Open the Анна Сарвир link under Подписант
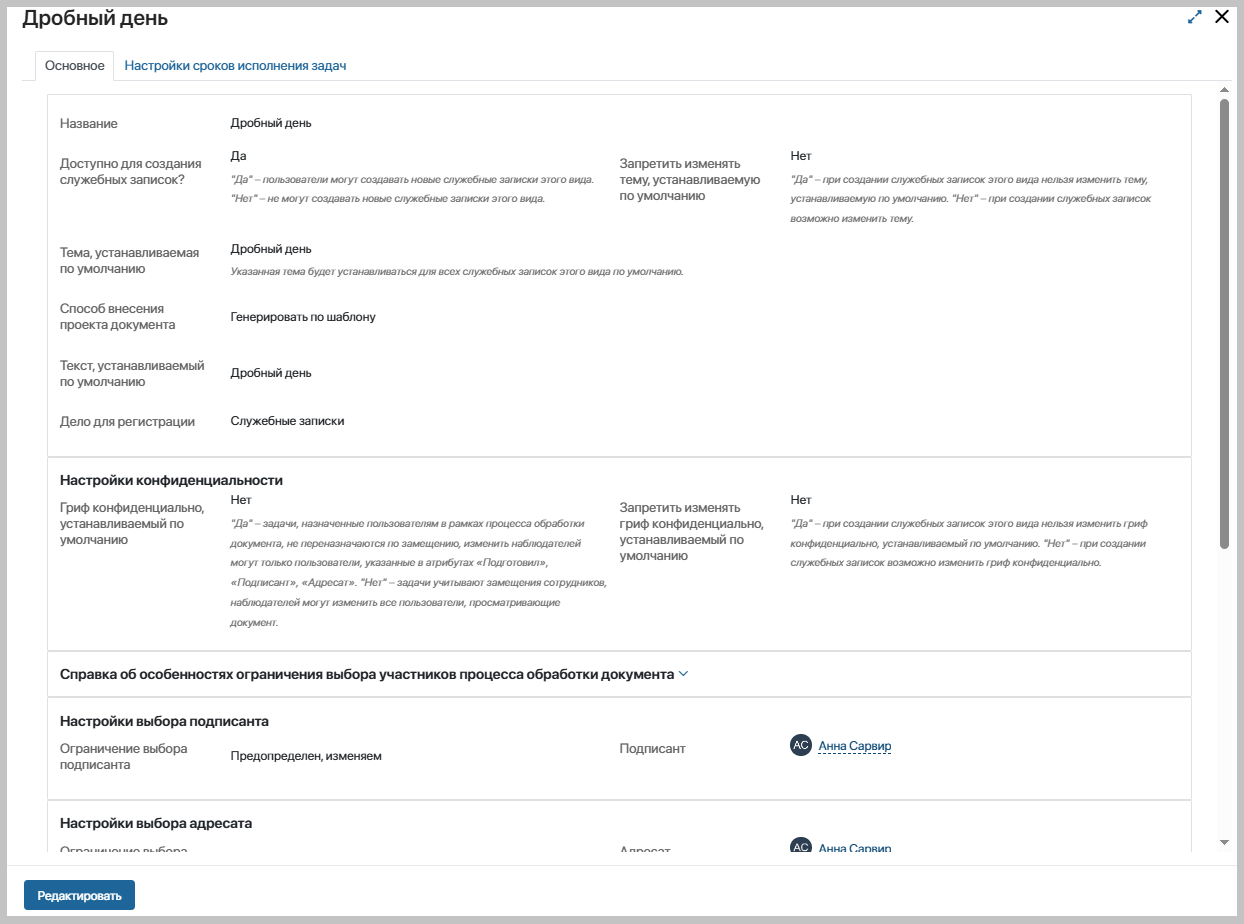Image resolution: width=1244 pixels, height=924 pixels. coord(854,746)
